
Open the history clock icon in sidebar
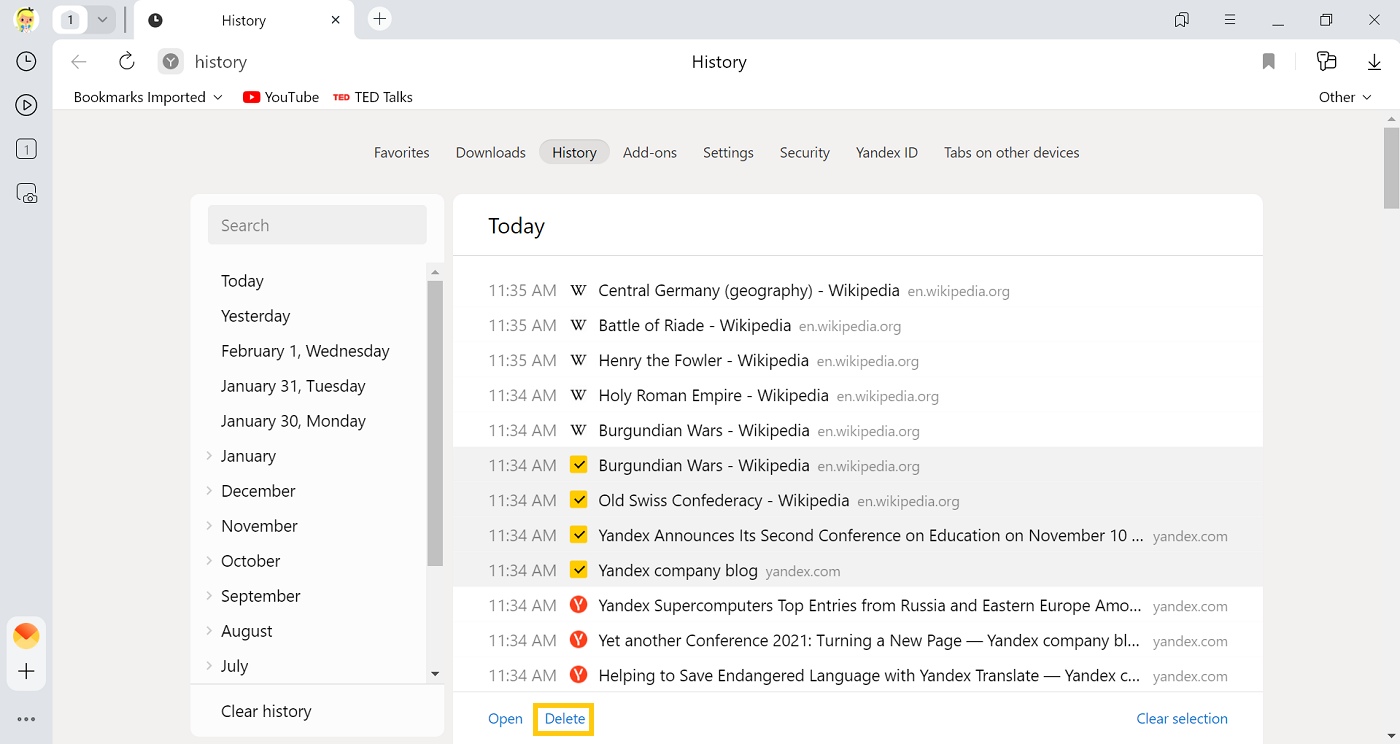click(x=27, y=62)
